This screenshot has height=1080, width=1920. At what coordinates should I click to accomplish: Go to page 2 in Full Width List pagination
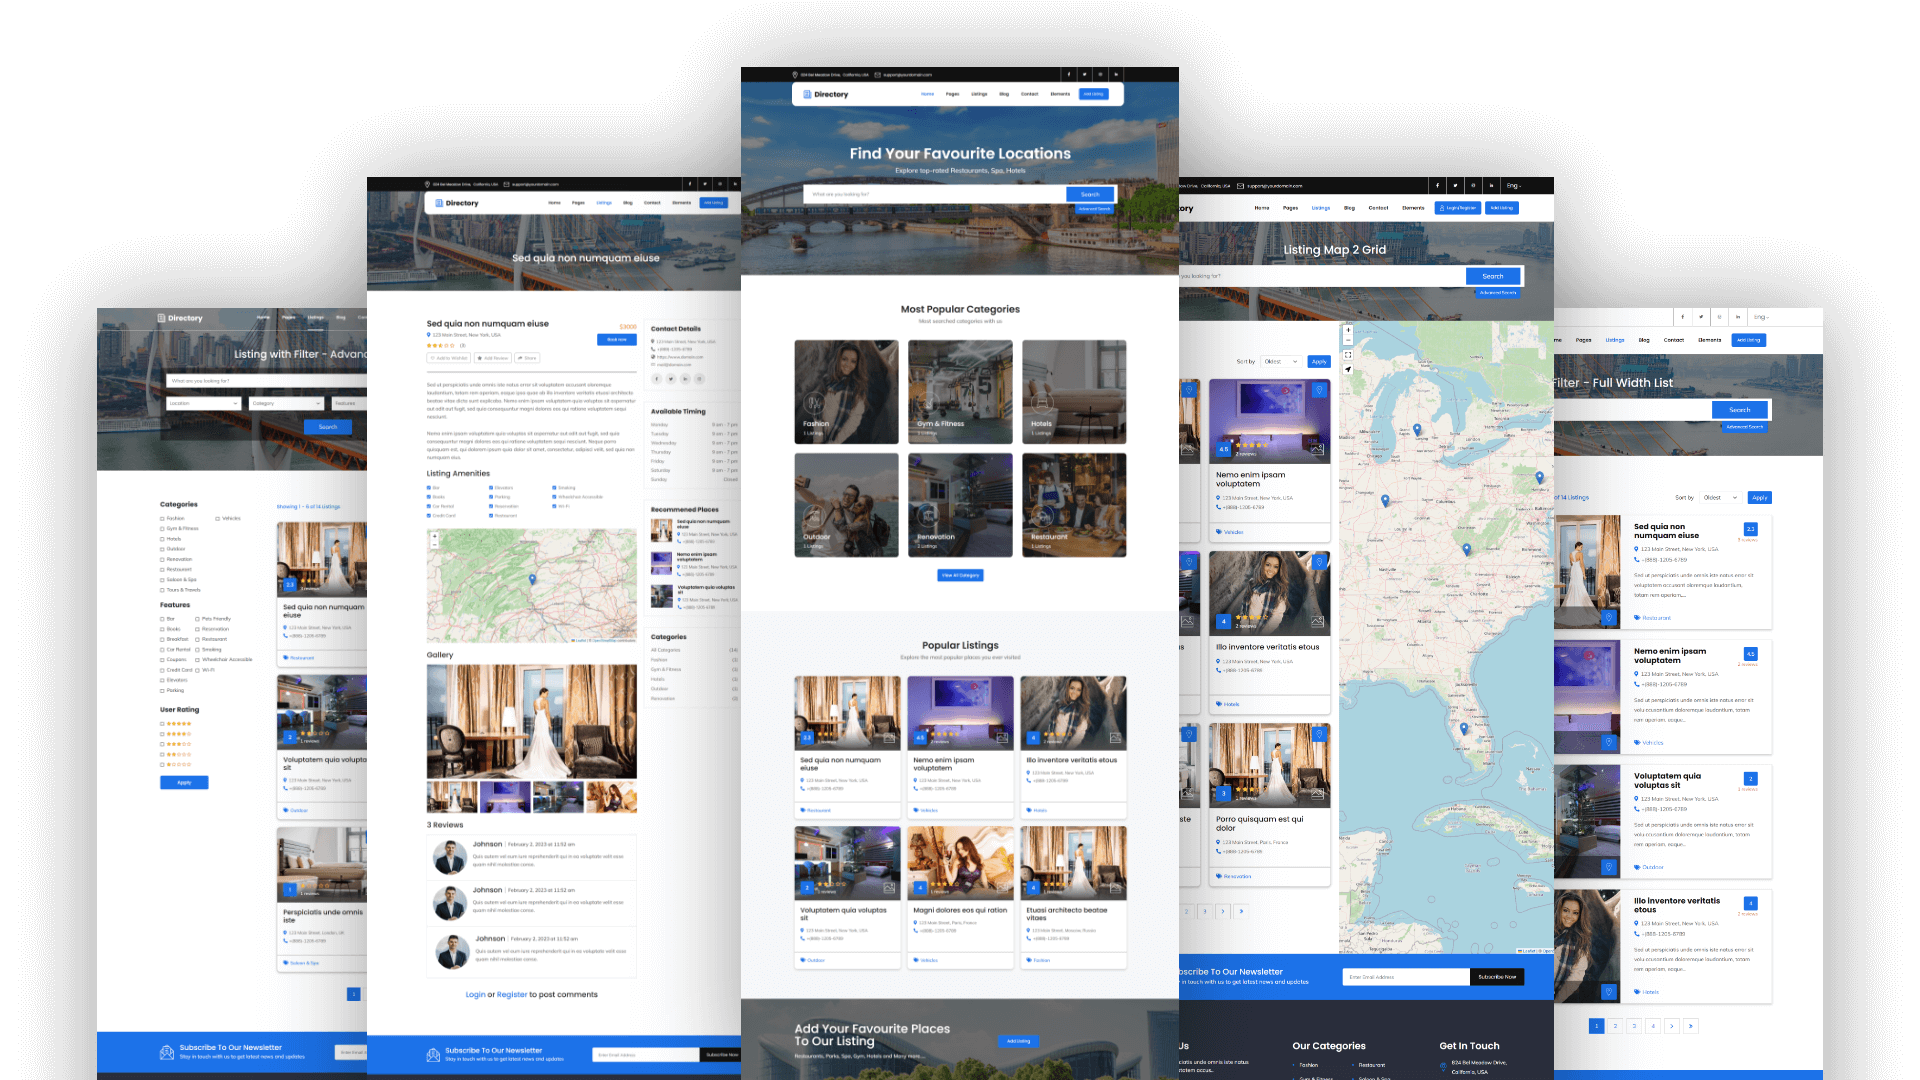pos(1615,1026)
